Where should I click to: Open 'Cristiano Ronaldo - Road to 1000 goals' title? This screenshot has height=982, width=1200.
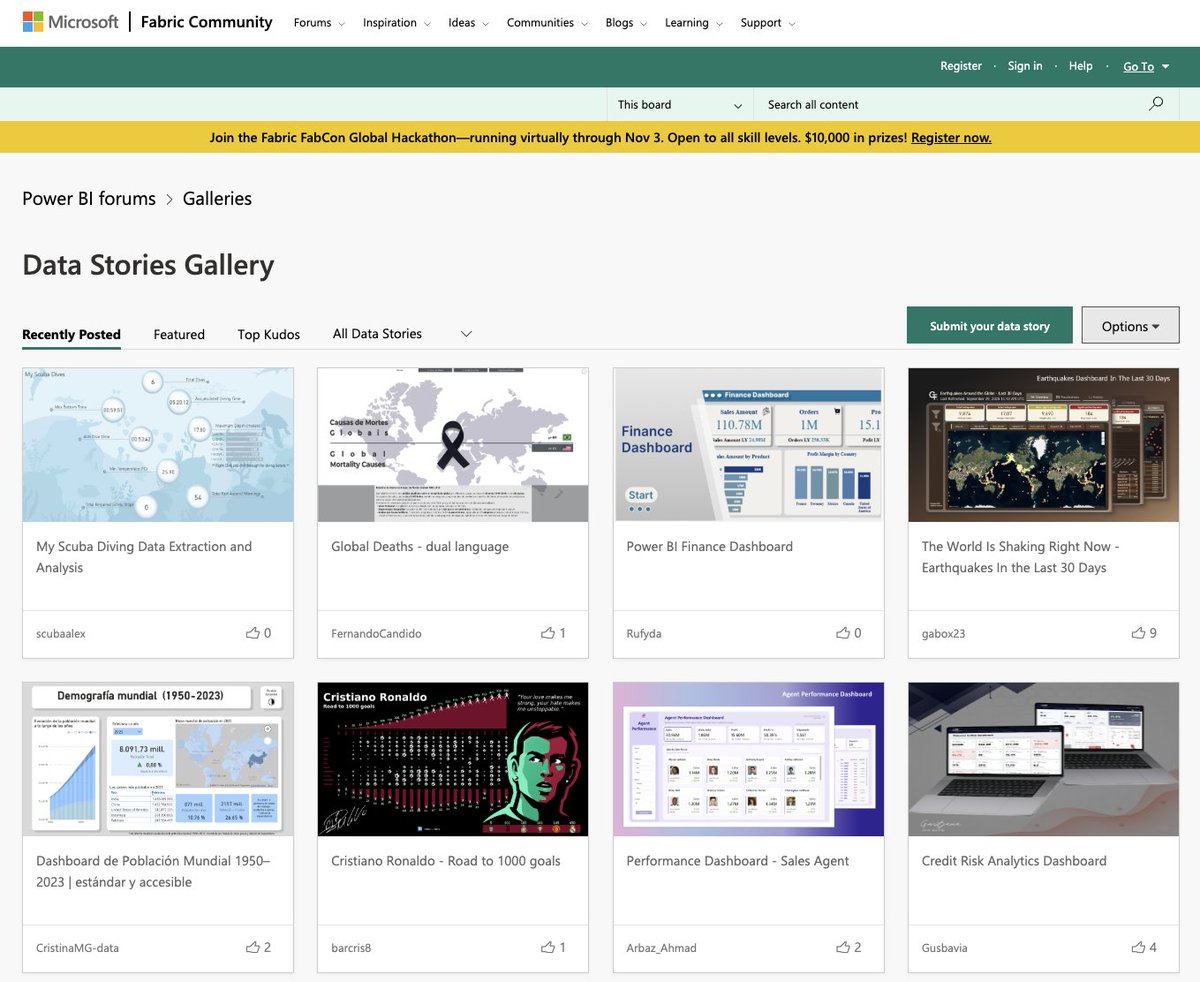446,861
